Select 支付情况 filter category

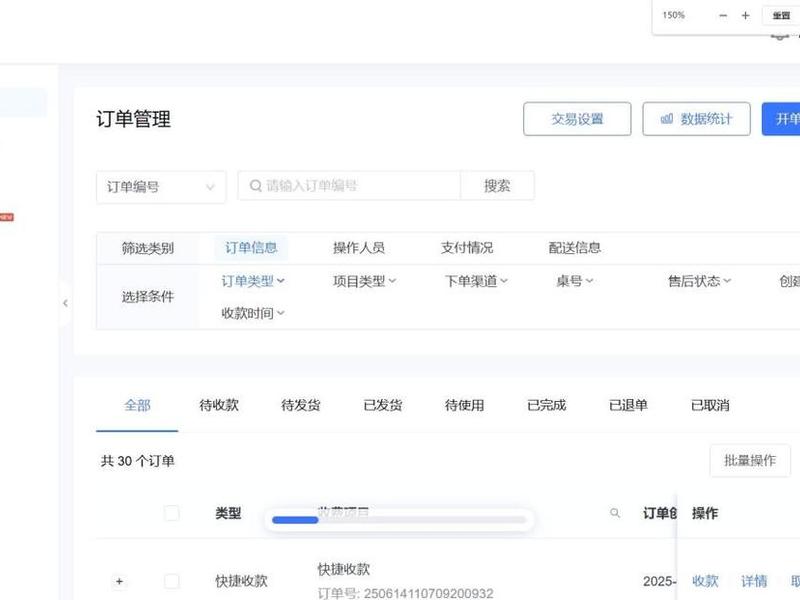click(x=467, y=248)
